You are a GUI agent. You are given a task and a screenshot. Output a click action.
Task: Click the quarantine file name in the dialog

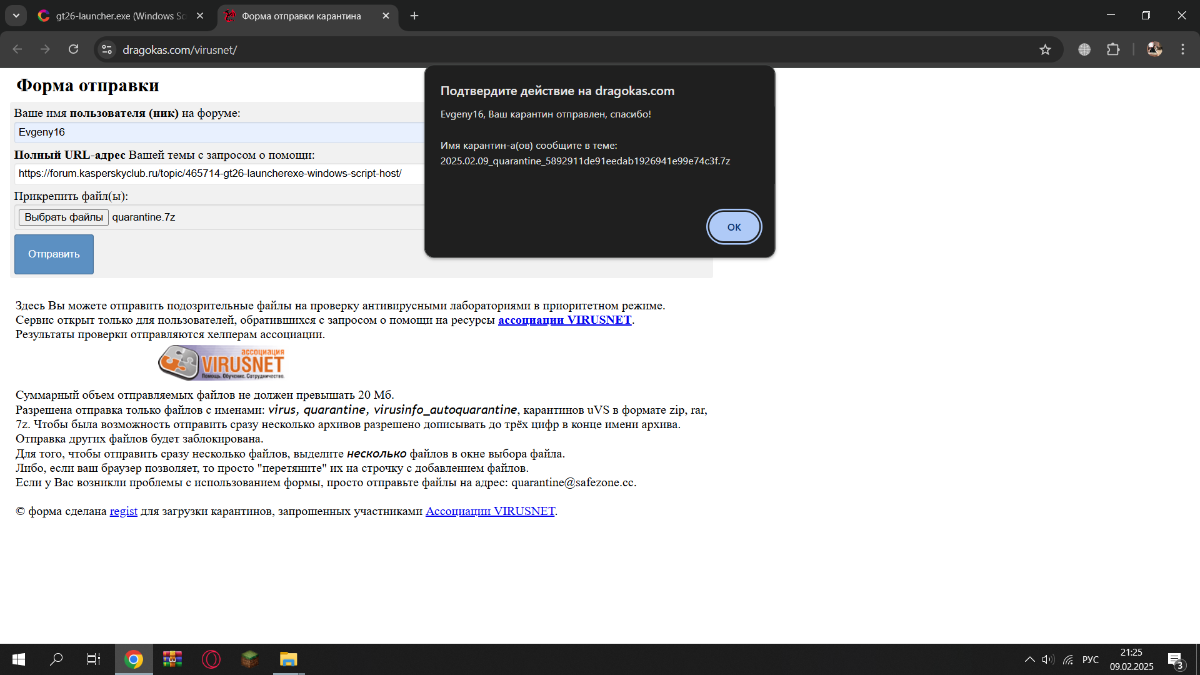(x=585, y=160)
